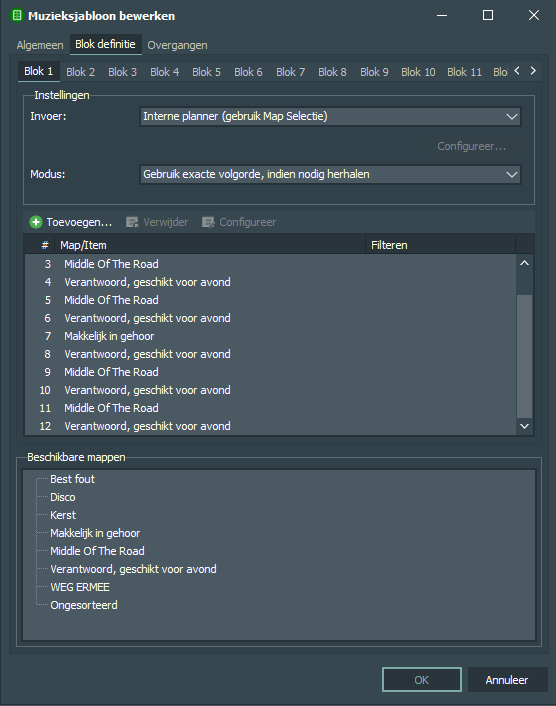Click the item list scrollbar thumb
The image size is (556, 706).
click(x=524, y=357)
